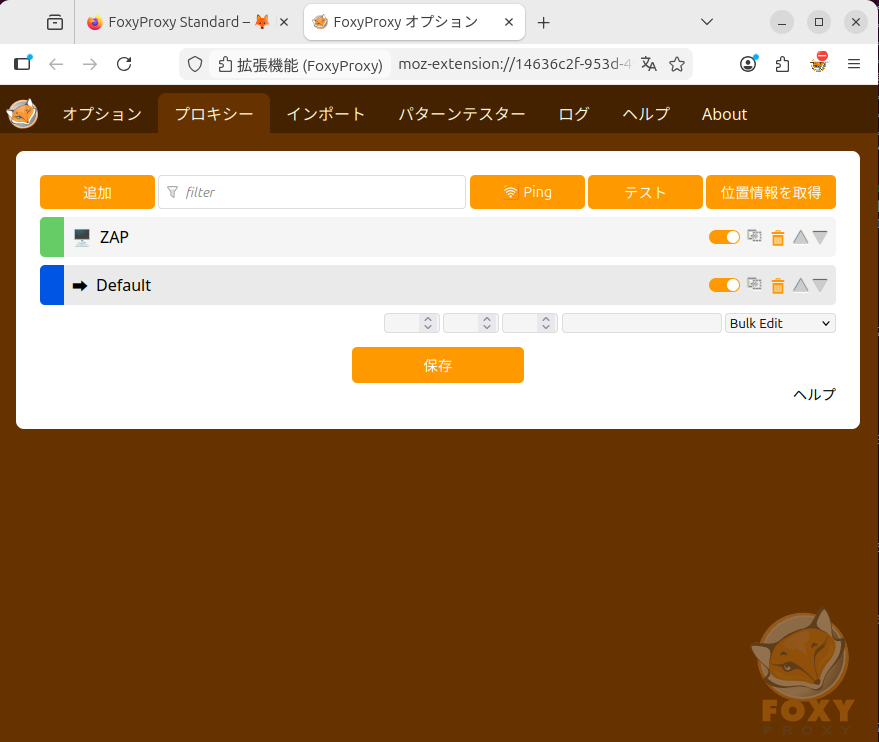
Task: Click the FoxyProxy fox logo in header
Action: tap(22, 114)
